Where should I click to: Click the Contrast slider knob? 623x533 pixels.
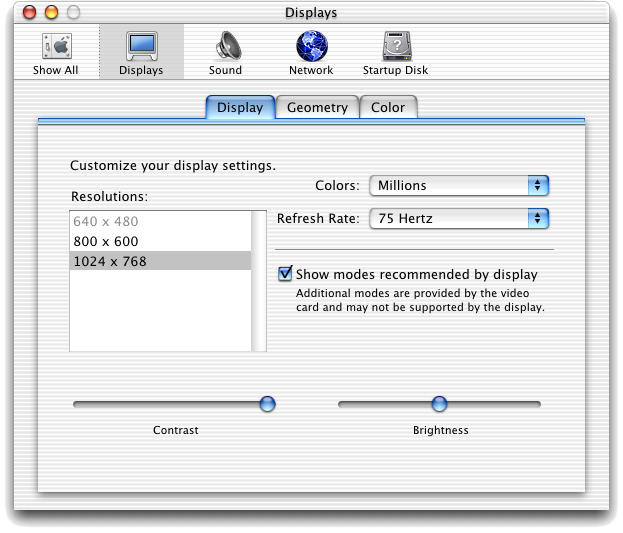(267, 404)
